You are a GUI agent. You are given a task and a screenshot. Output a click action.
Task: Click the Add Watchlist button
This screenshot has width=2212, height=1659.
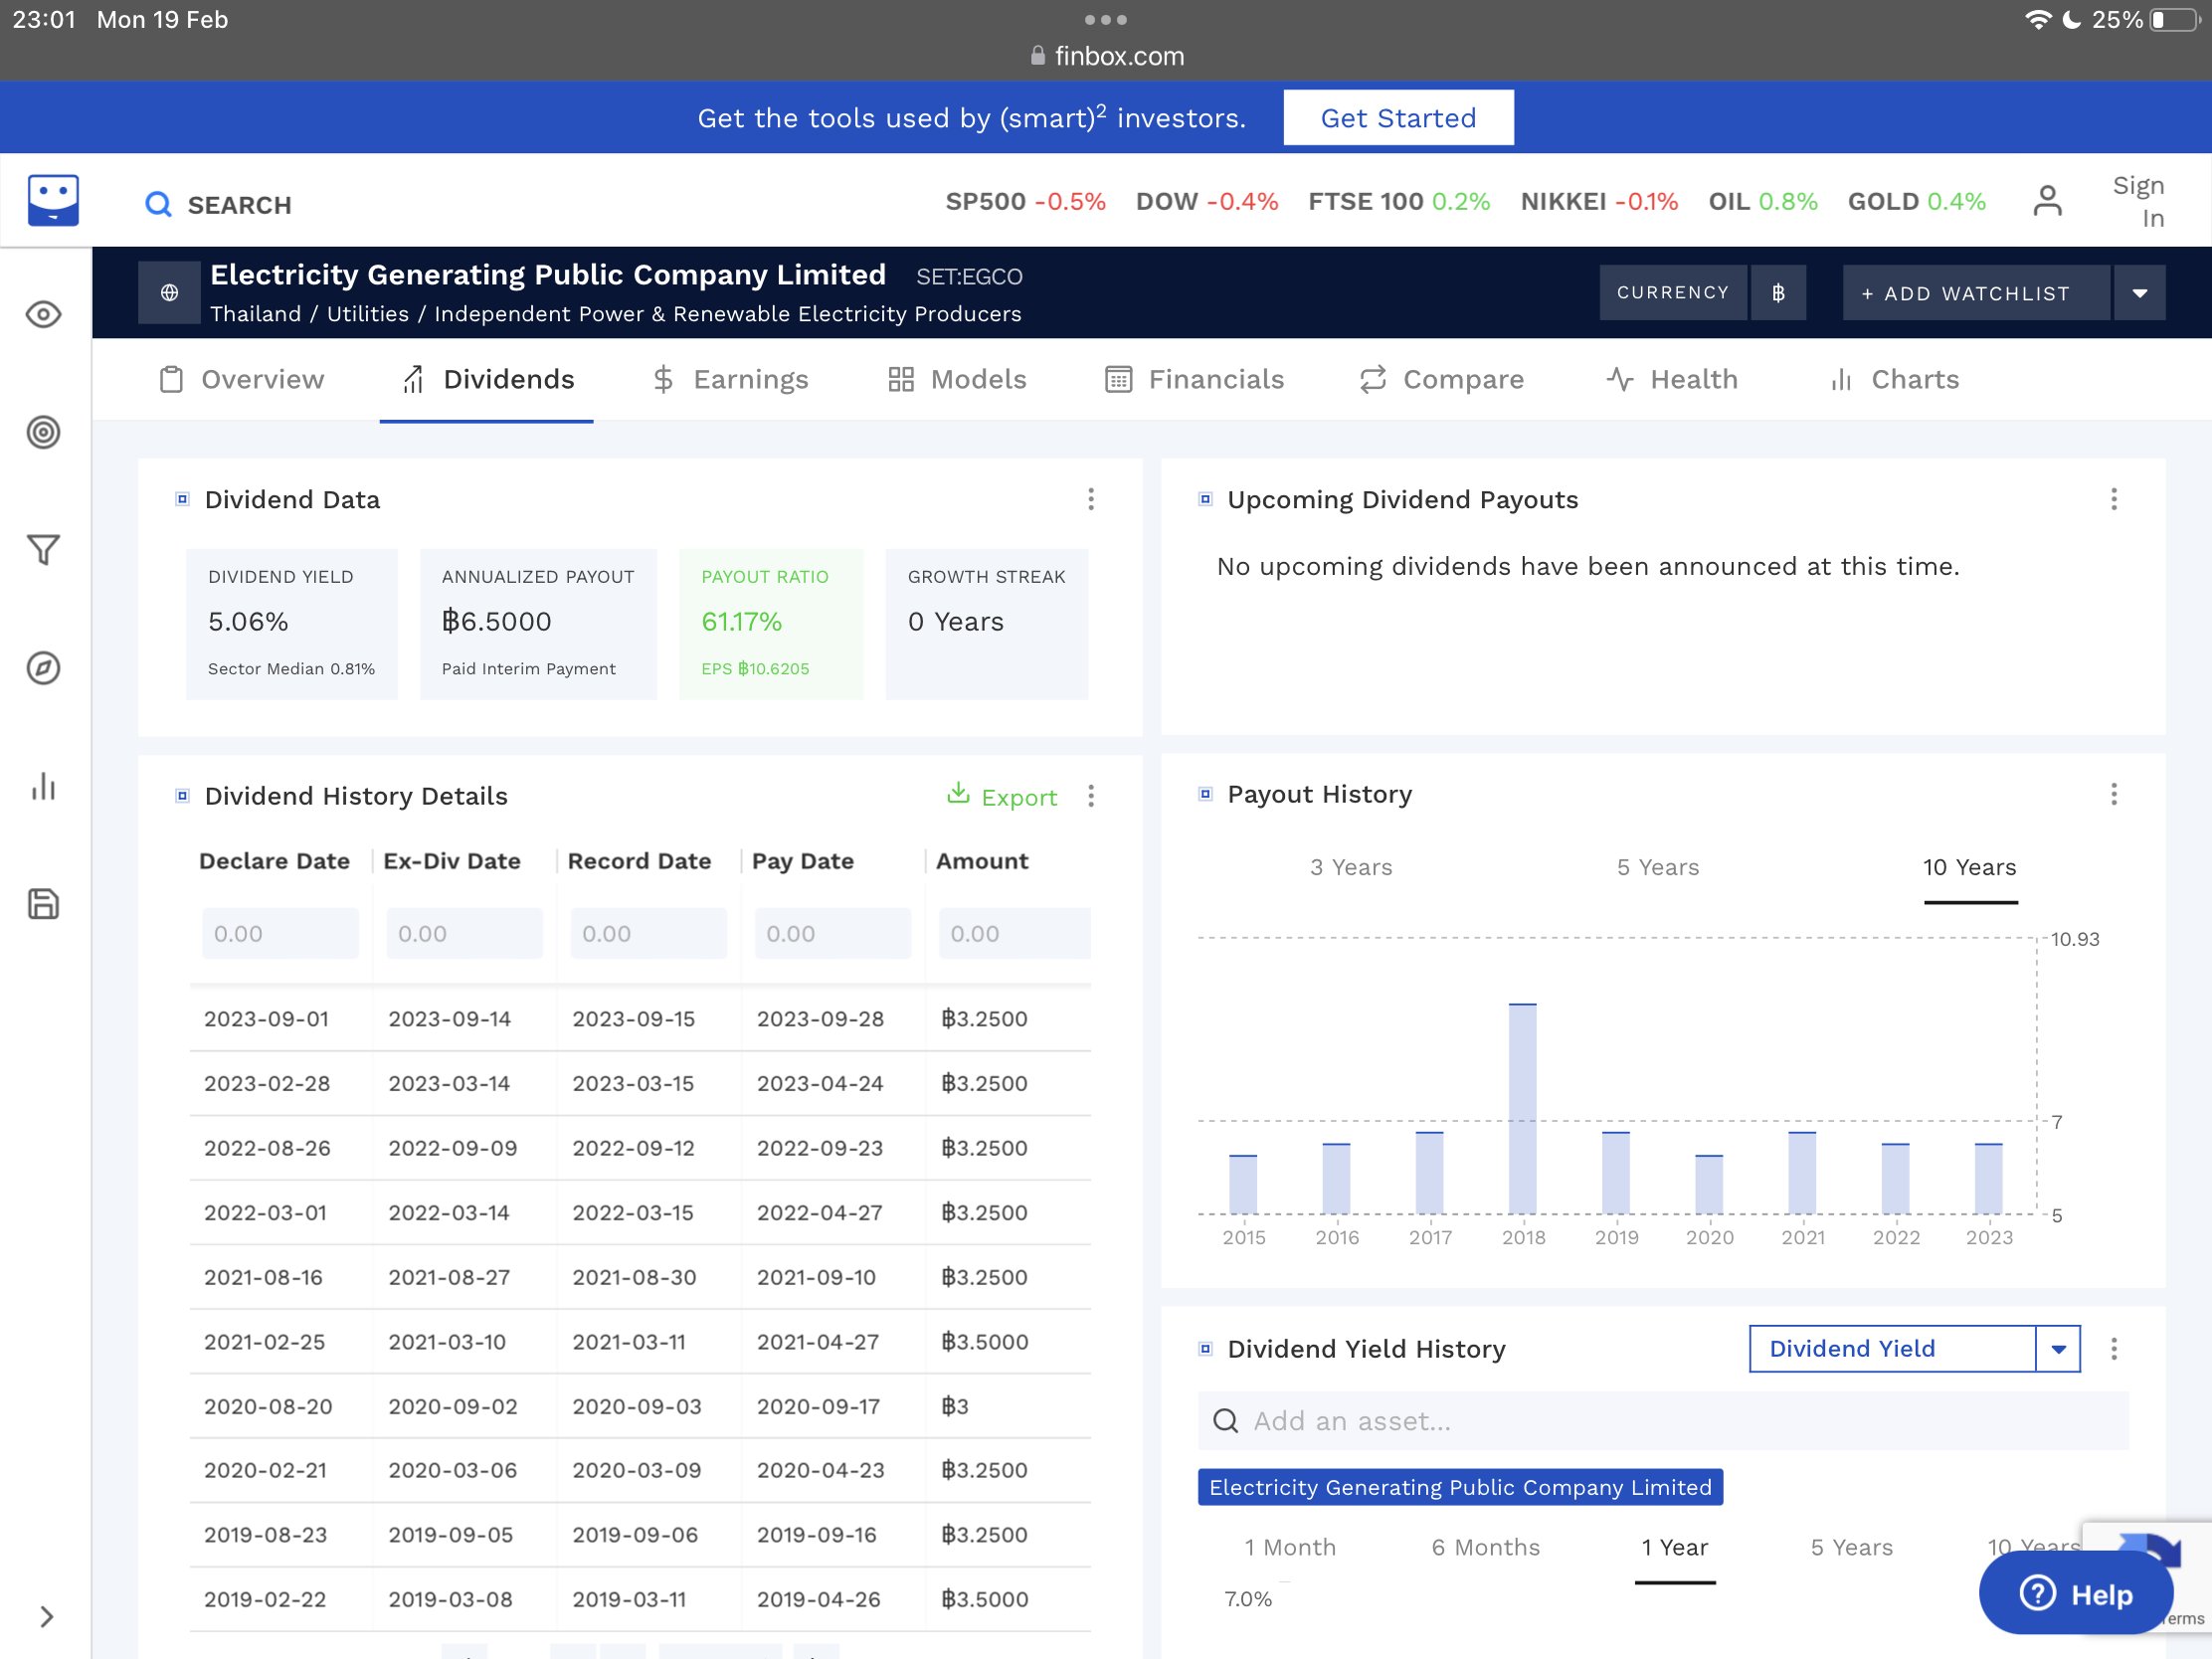1976,292
